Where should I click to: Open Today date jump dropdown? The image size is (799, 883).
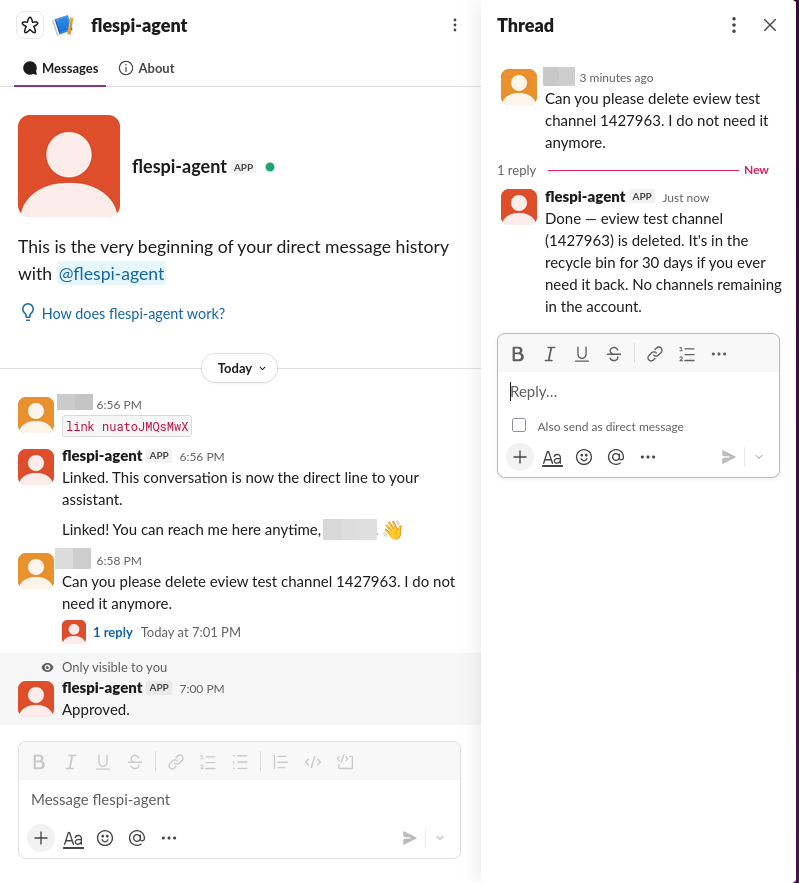tap(239, 368)
